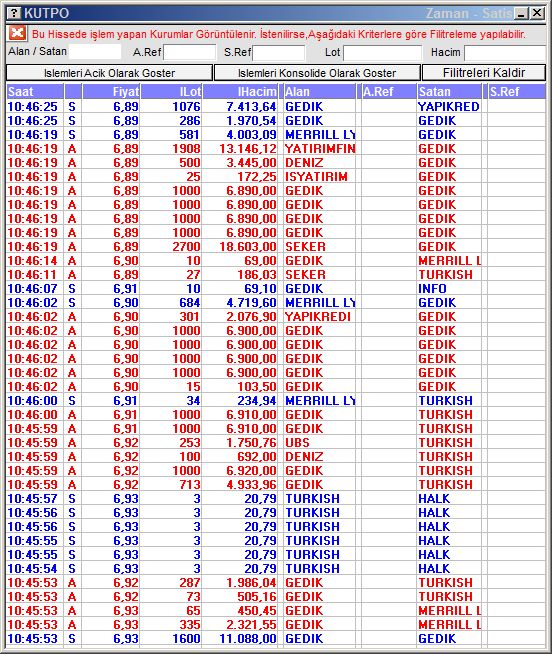
Task: Sort by the Satan column header
Action: click(x=449, y=91)
